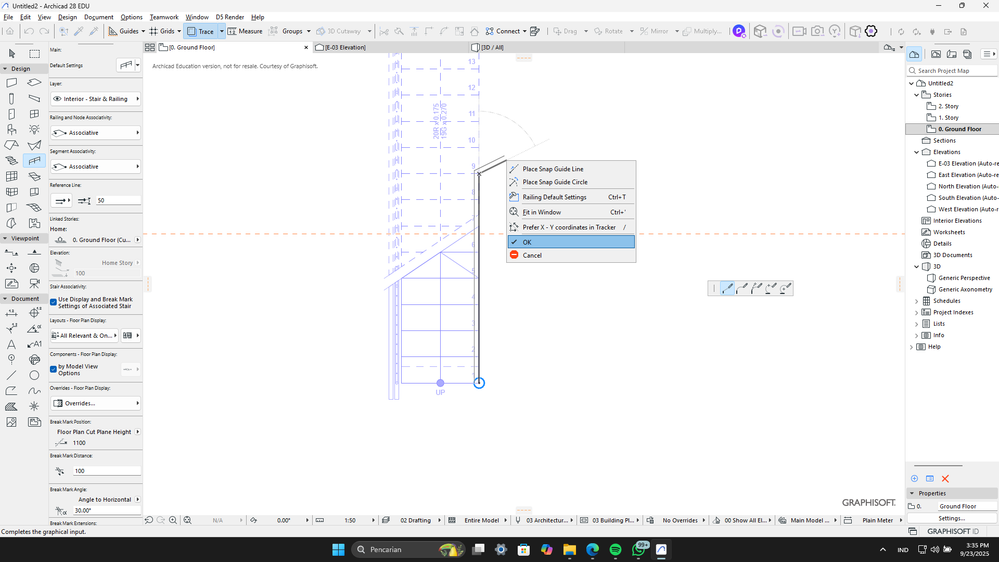
Task: Select the Slab tool
Action: 34,83
